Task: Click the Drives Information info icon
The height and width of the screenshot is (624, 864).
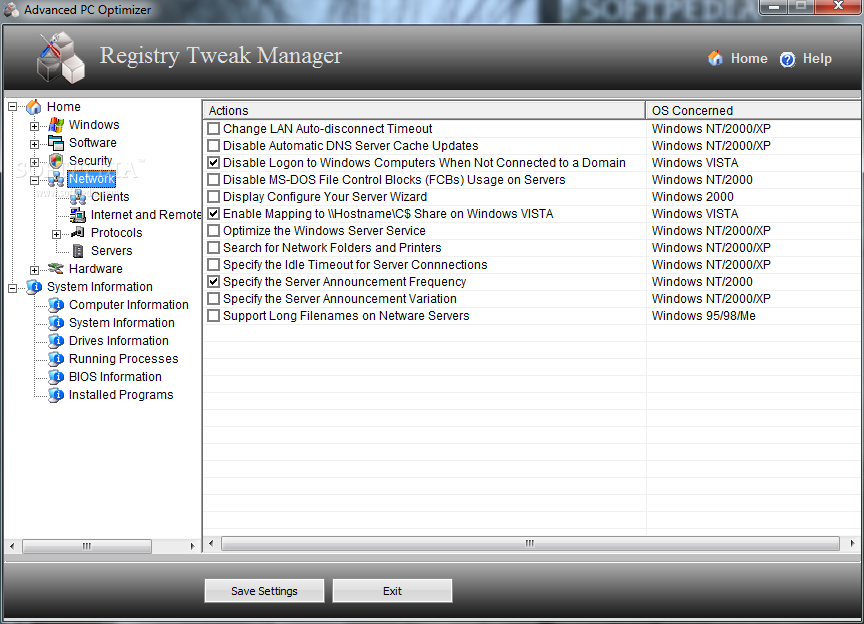Action: [x=56, y=341]
